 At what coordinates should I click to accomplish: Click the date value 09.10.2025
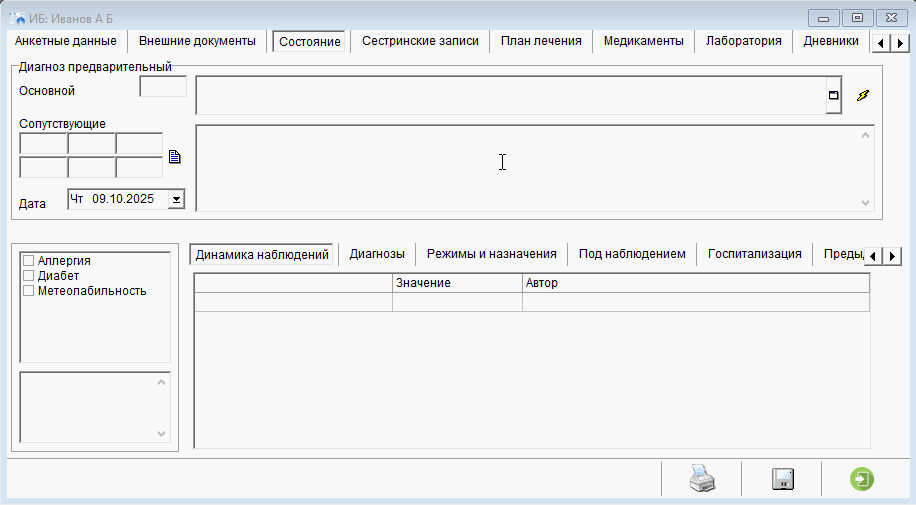[123, 199]
